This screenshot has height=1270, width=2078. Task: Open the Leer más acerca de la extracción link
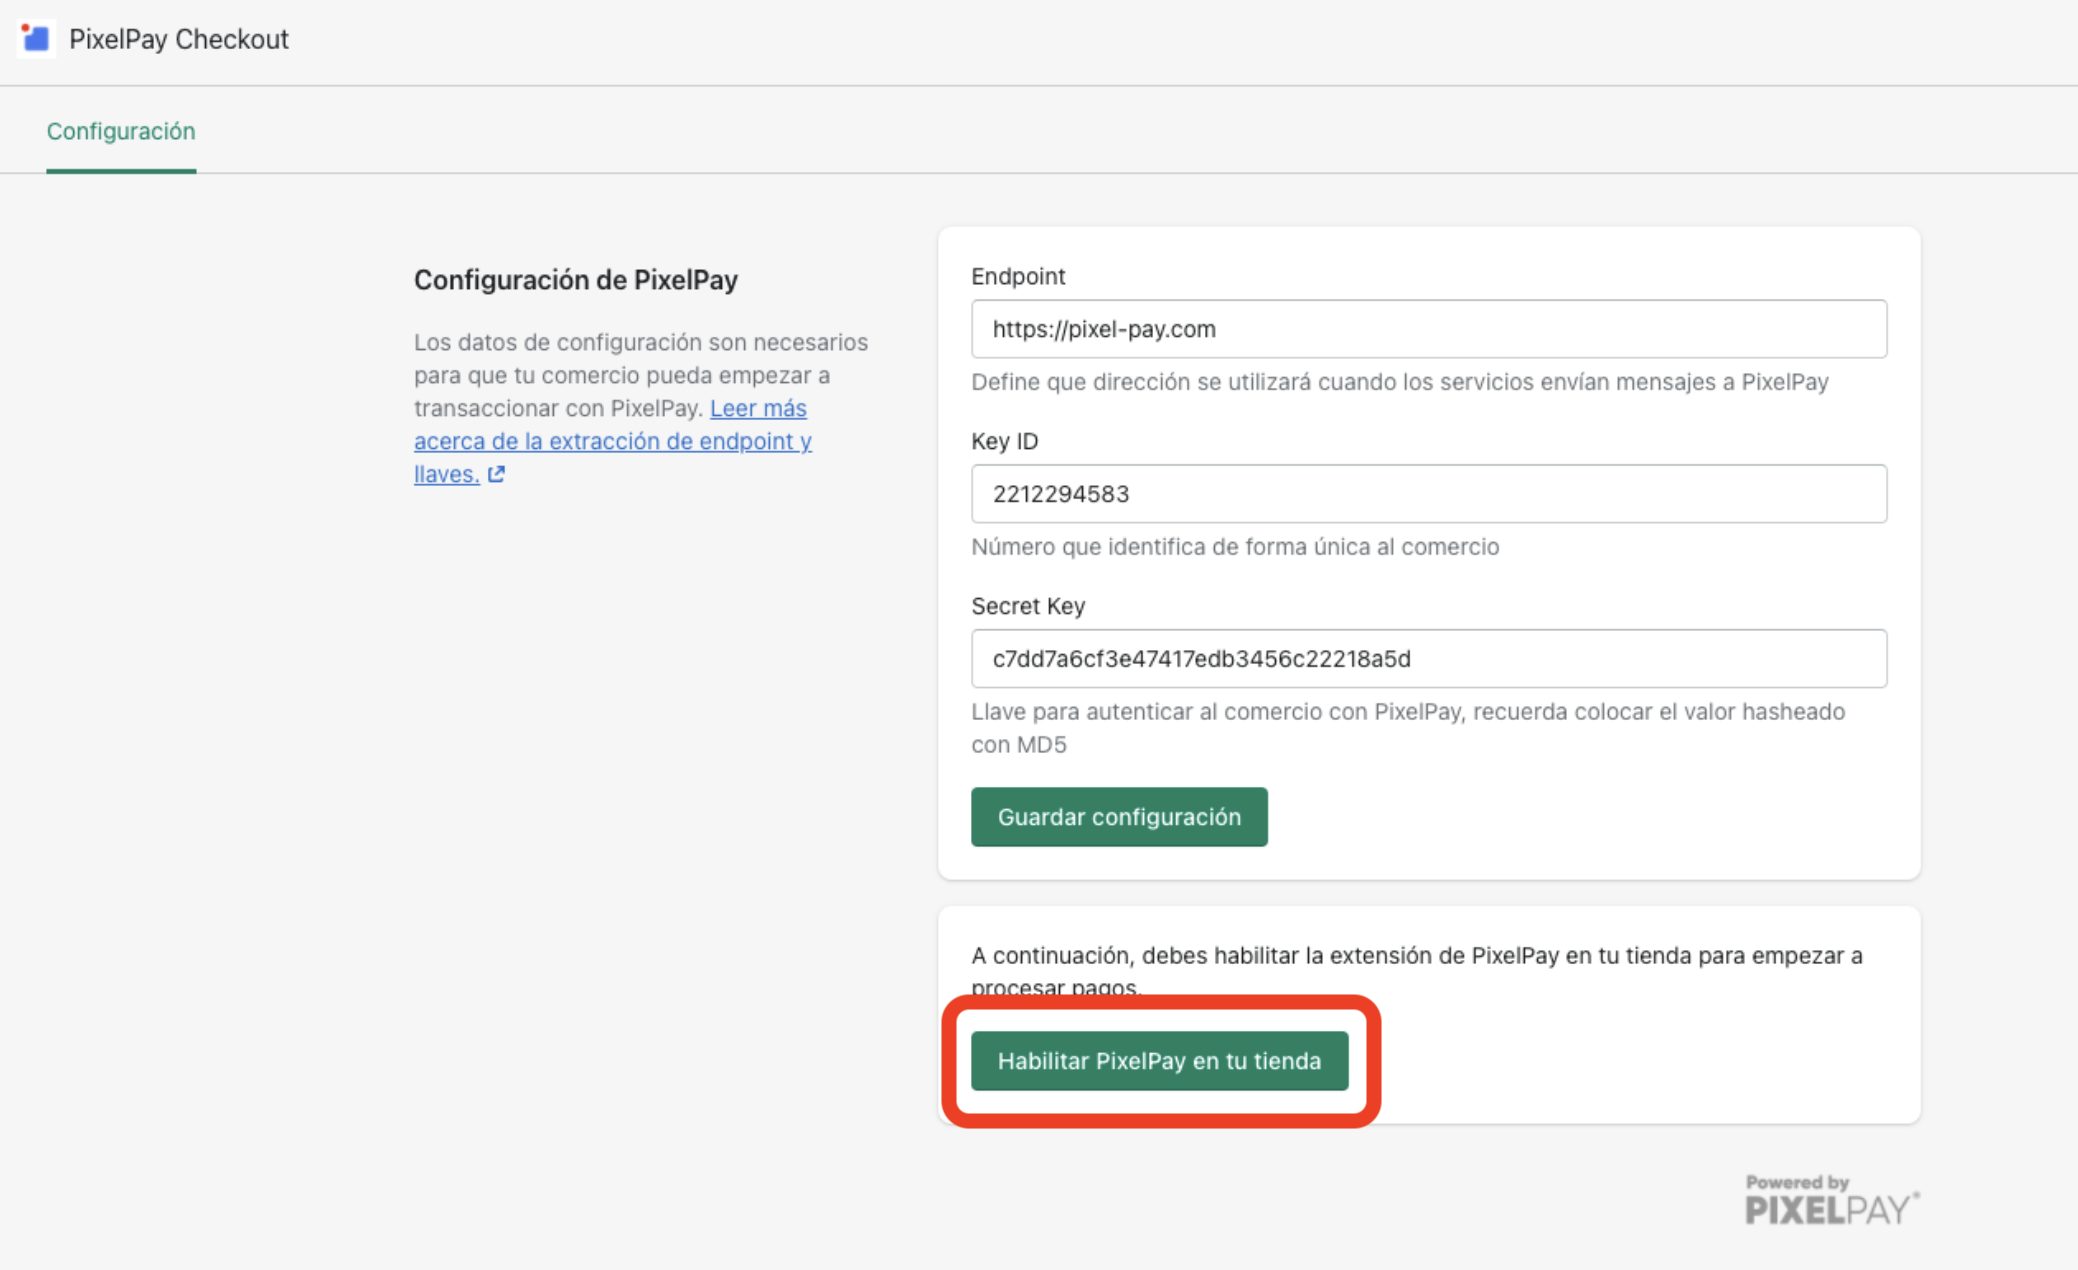(612, 441)
